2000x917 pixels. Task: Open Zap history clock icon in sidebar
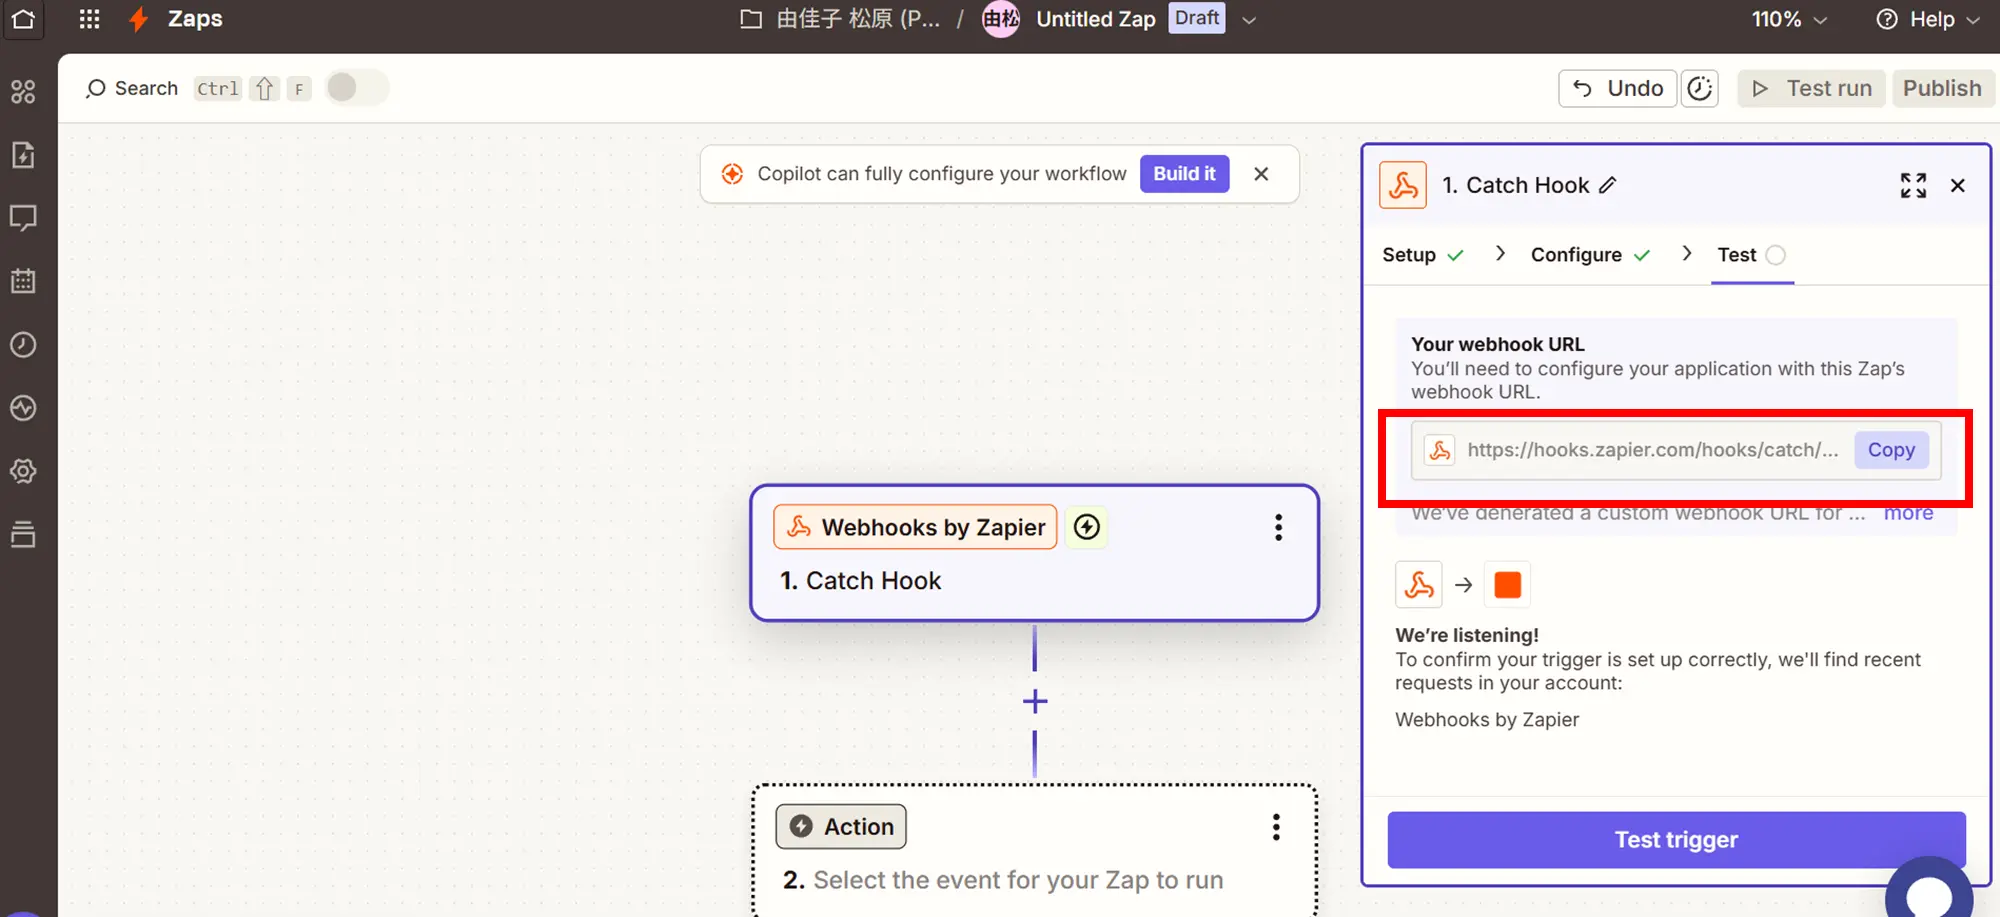(23, 345)
